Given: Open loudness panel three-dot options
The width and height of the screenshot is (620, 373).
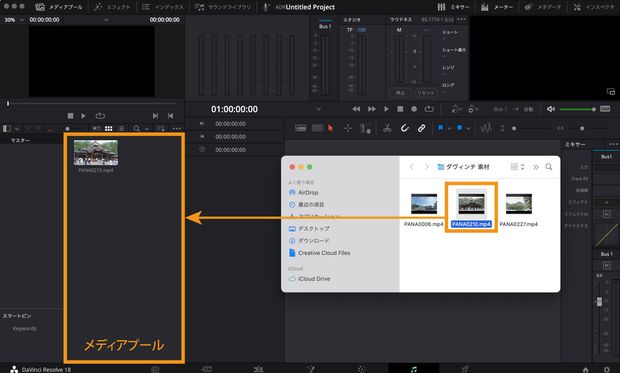Looking at the screenshot, I should coord(461,19).
